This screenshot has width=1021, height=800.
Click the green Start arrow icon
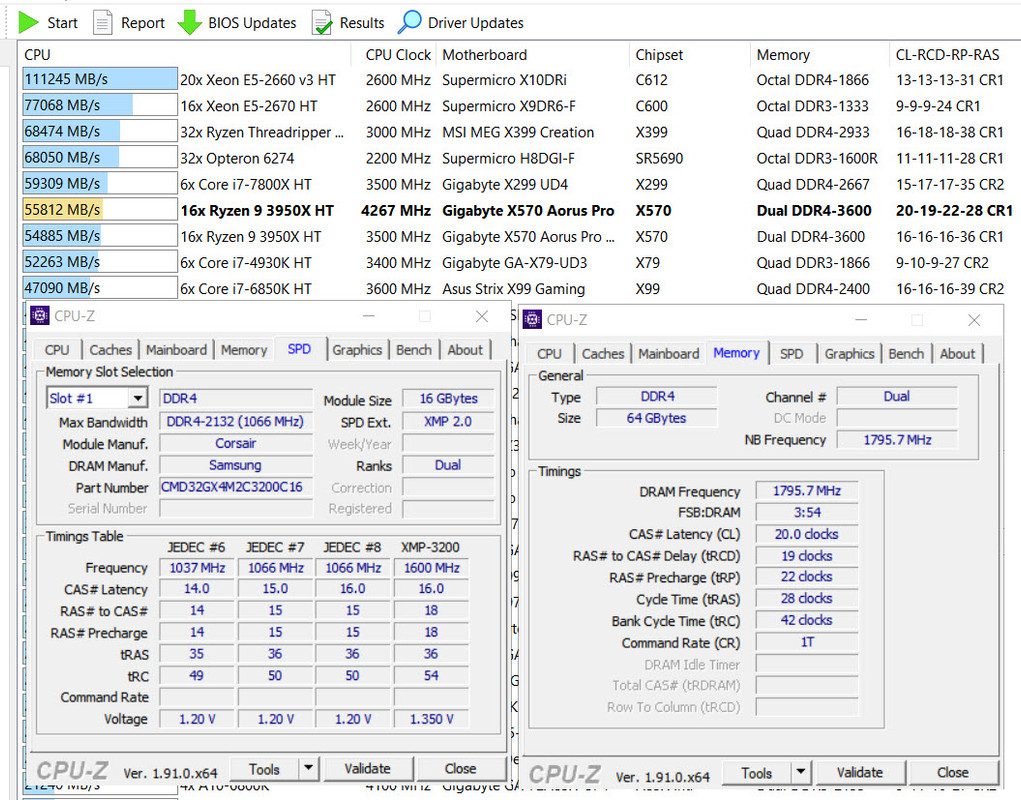(x=28, y=23)
